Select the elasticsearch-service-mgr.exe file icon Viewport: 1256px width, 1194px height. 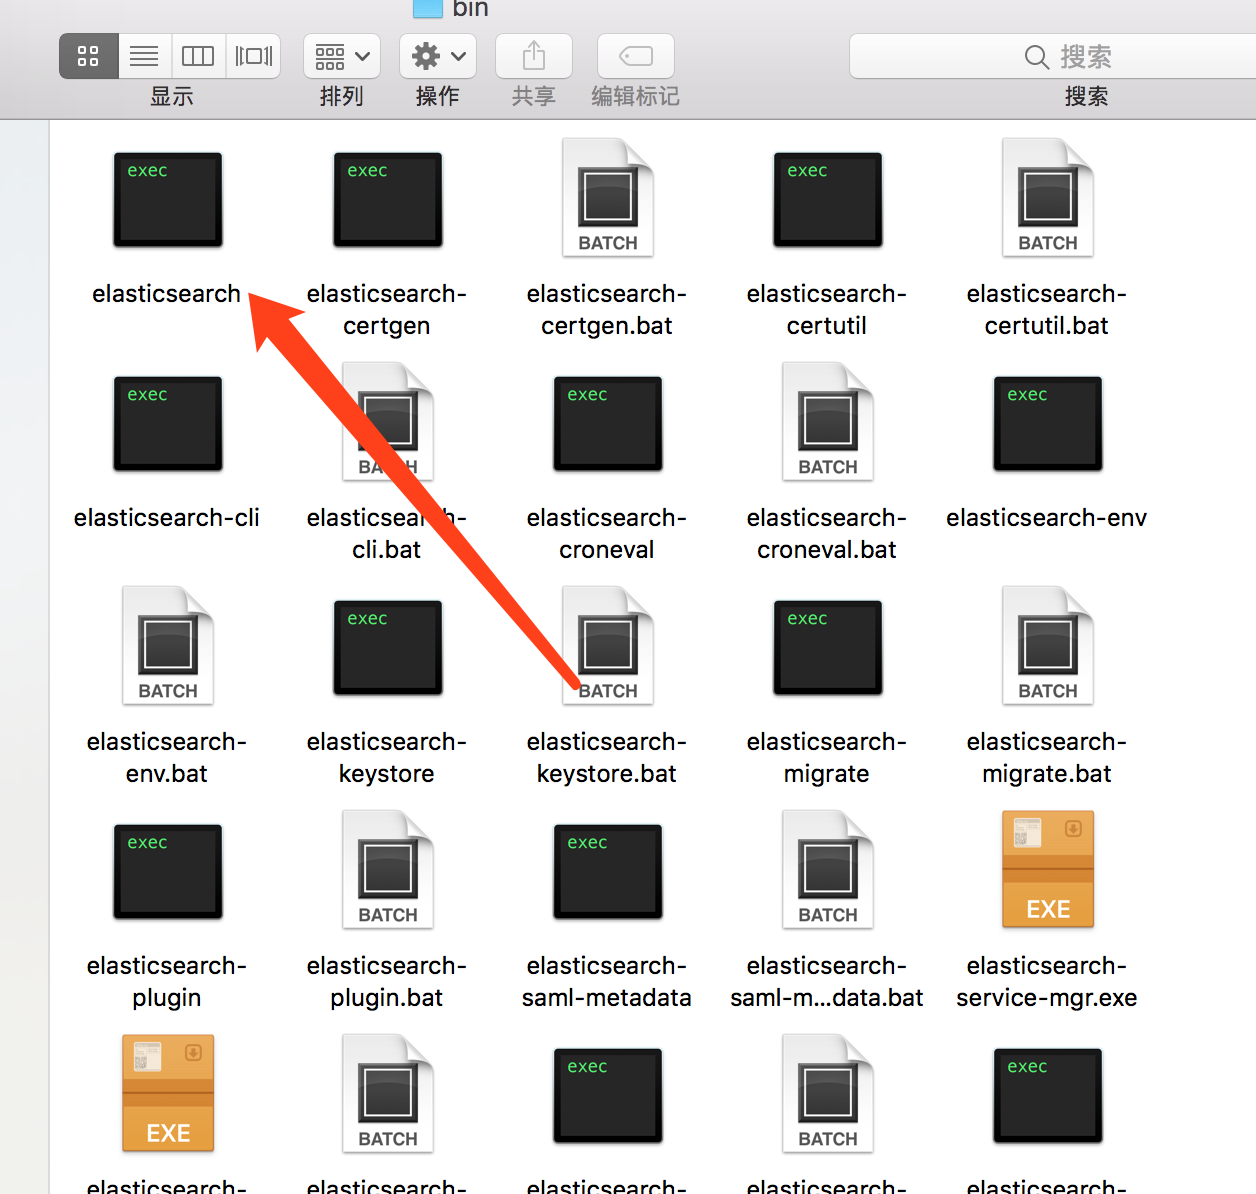pos(1047,870)
